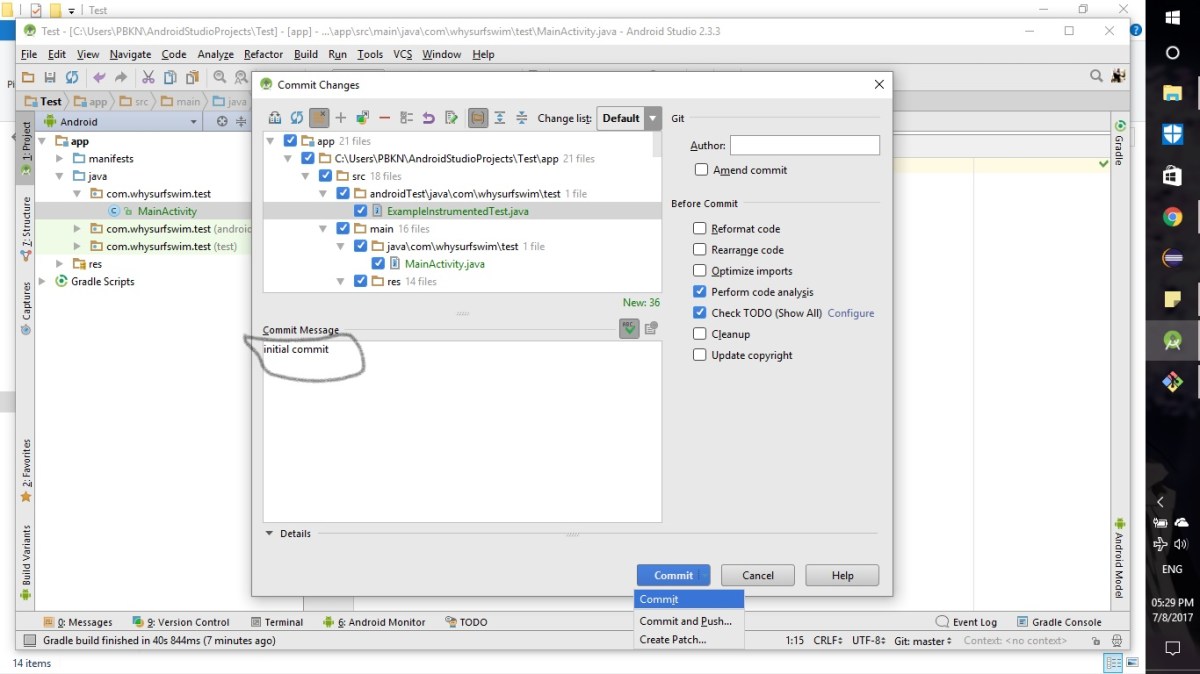
Task: Click Expand All icon in commit toolbar
Action: pos(500,118)
